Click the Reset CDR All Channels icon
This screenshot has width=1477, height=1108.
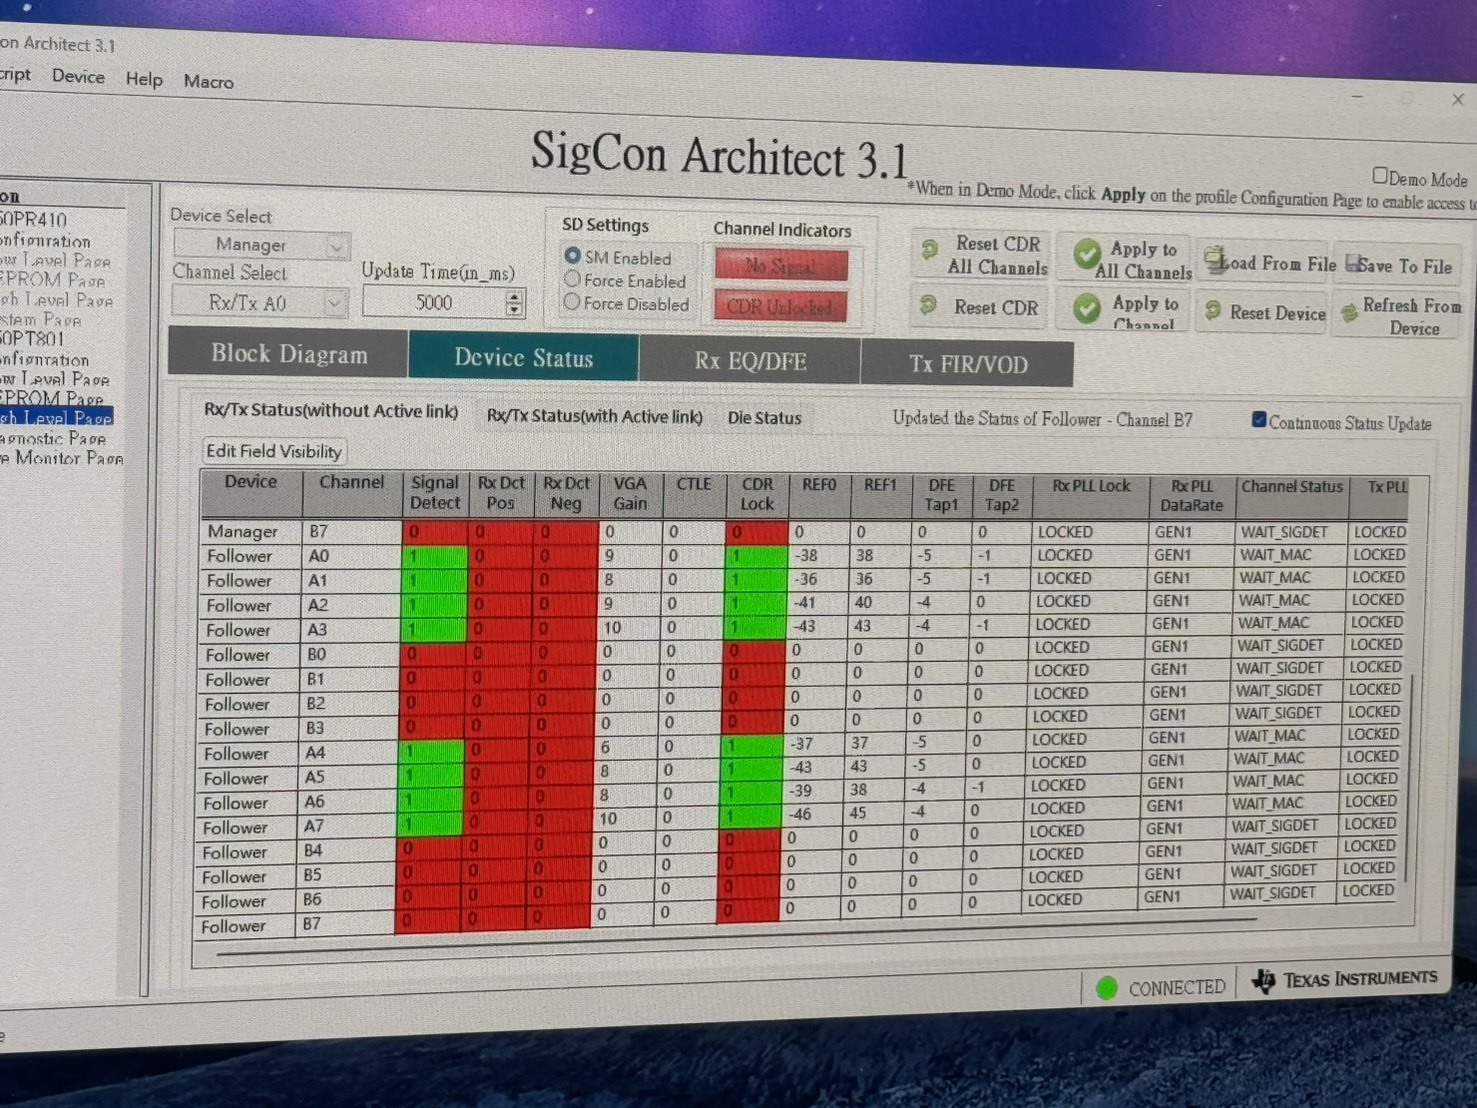pos(929,247)
